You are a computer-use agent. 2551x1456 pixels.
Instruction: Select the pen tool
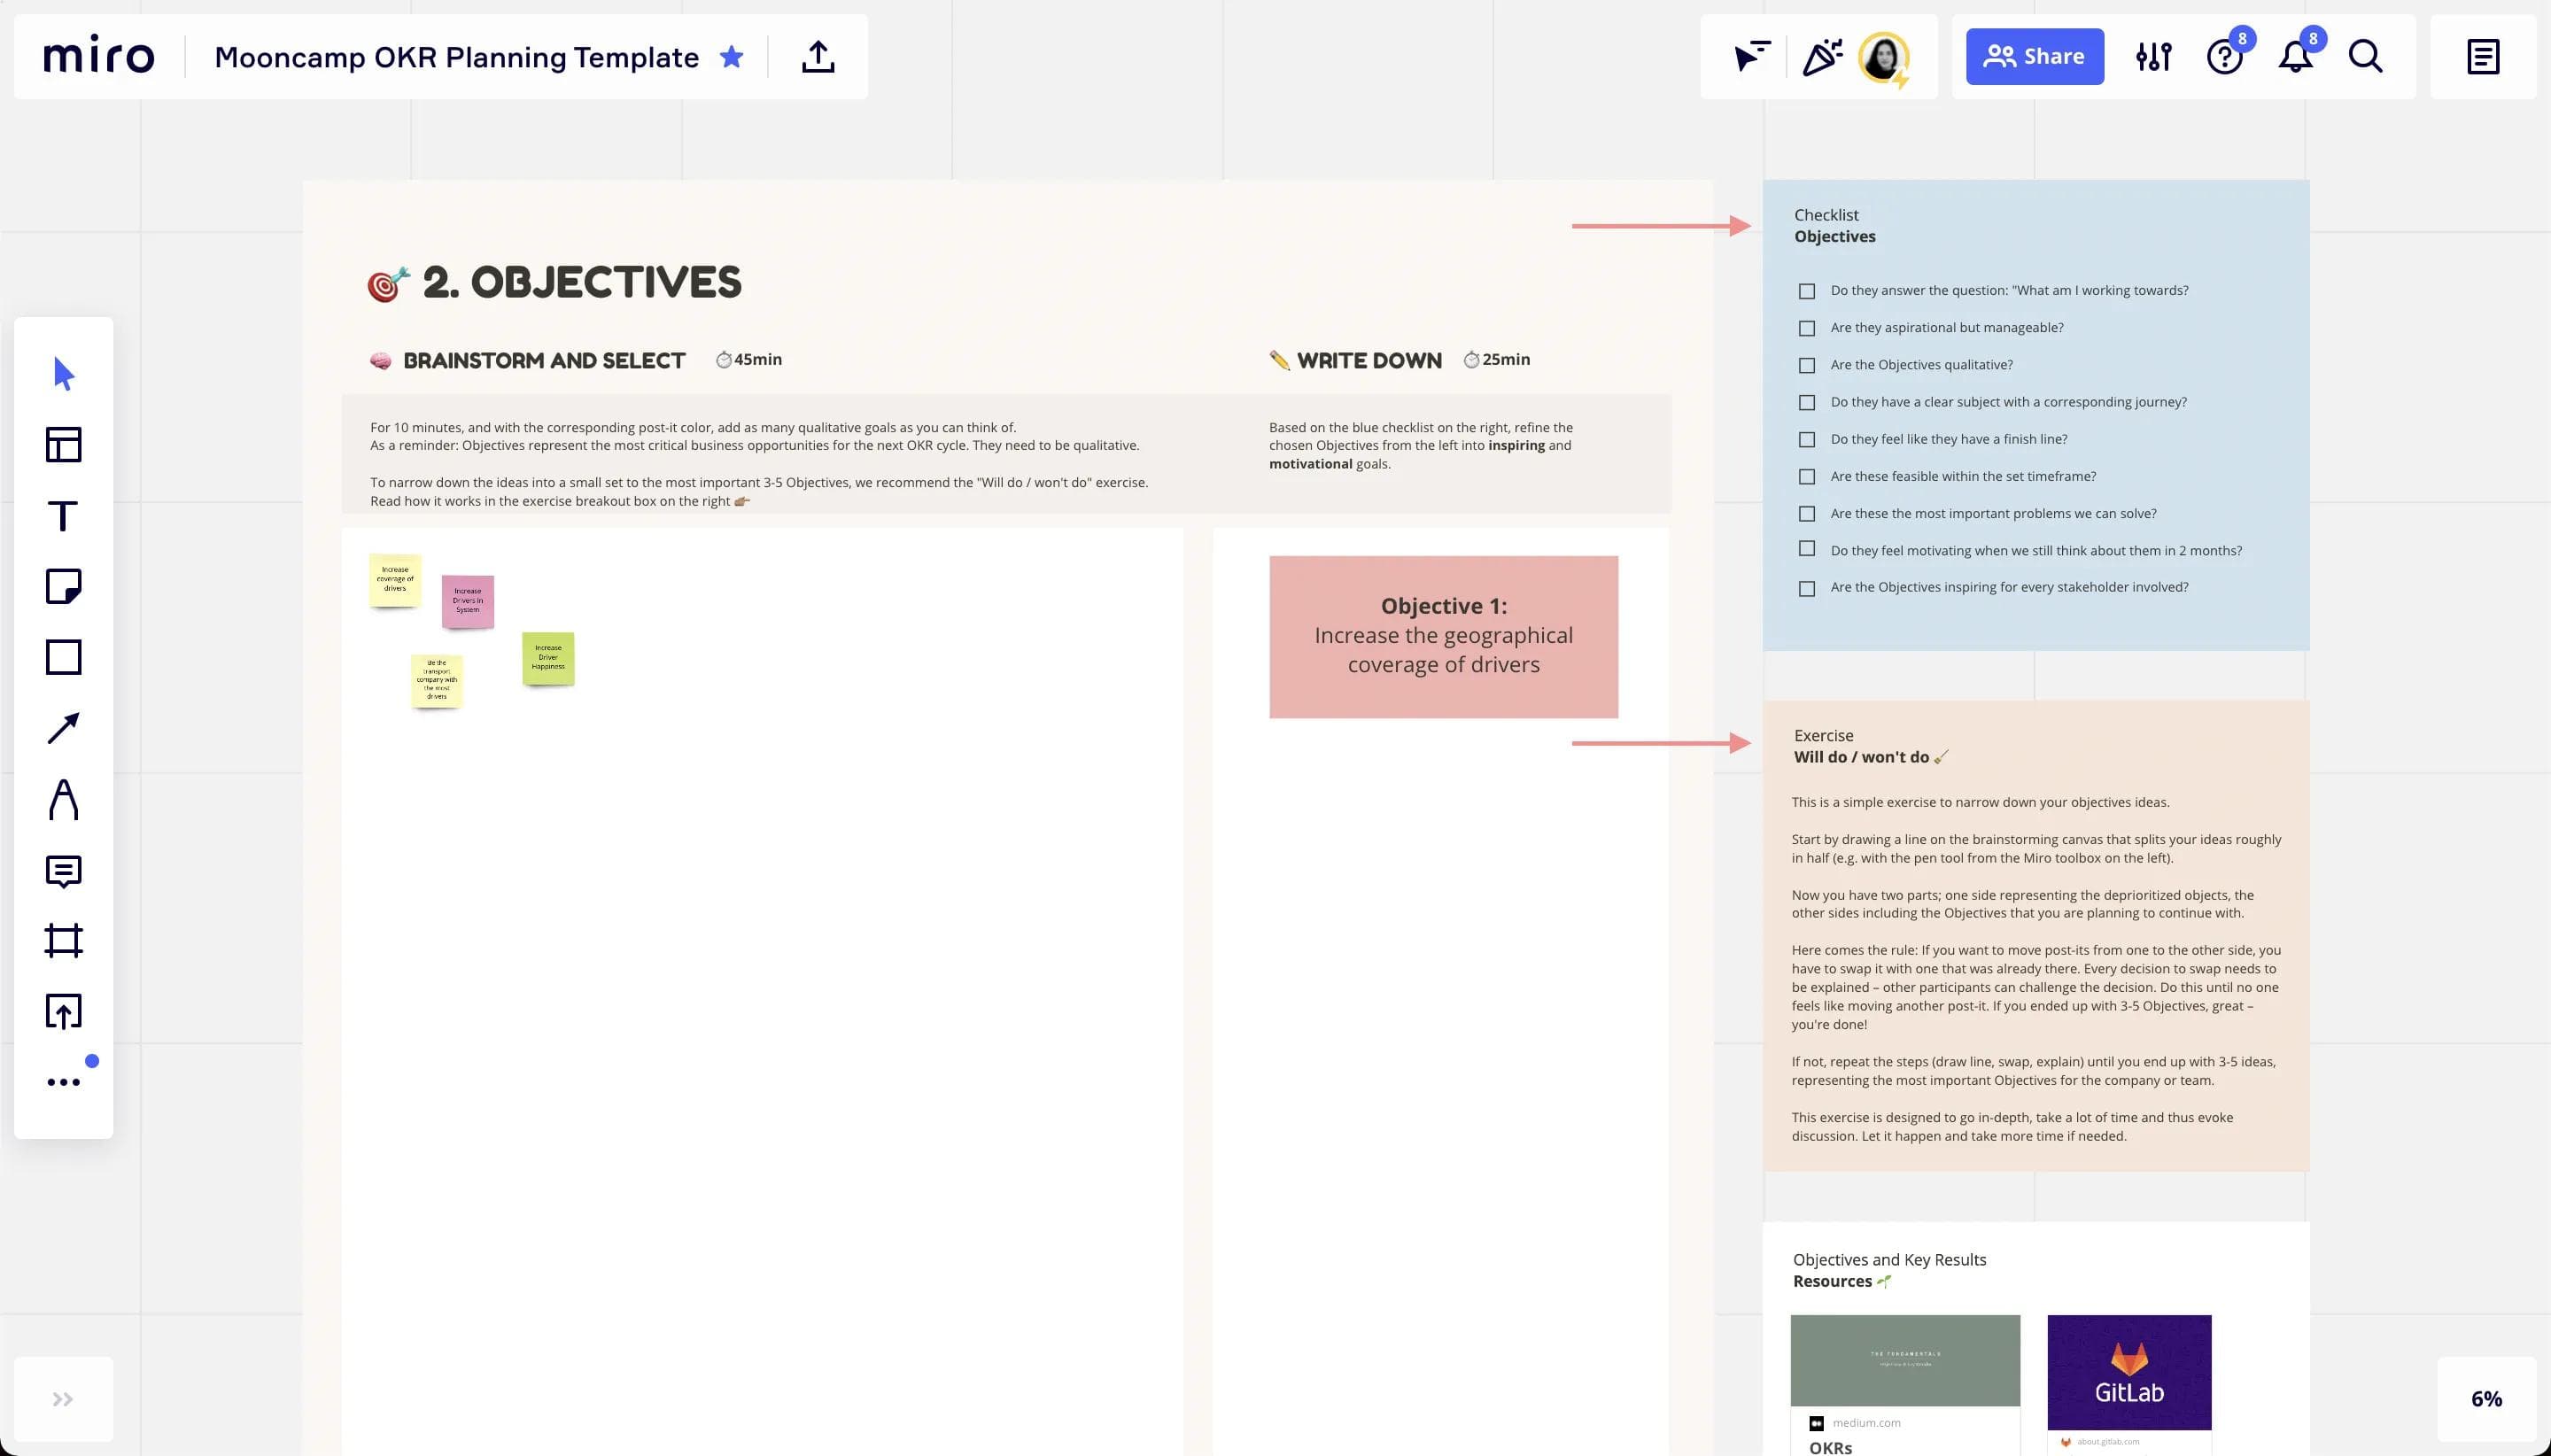[x=63, y=798]
